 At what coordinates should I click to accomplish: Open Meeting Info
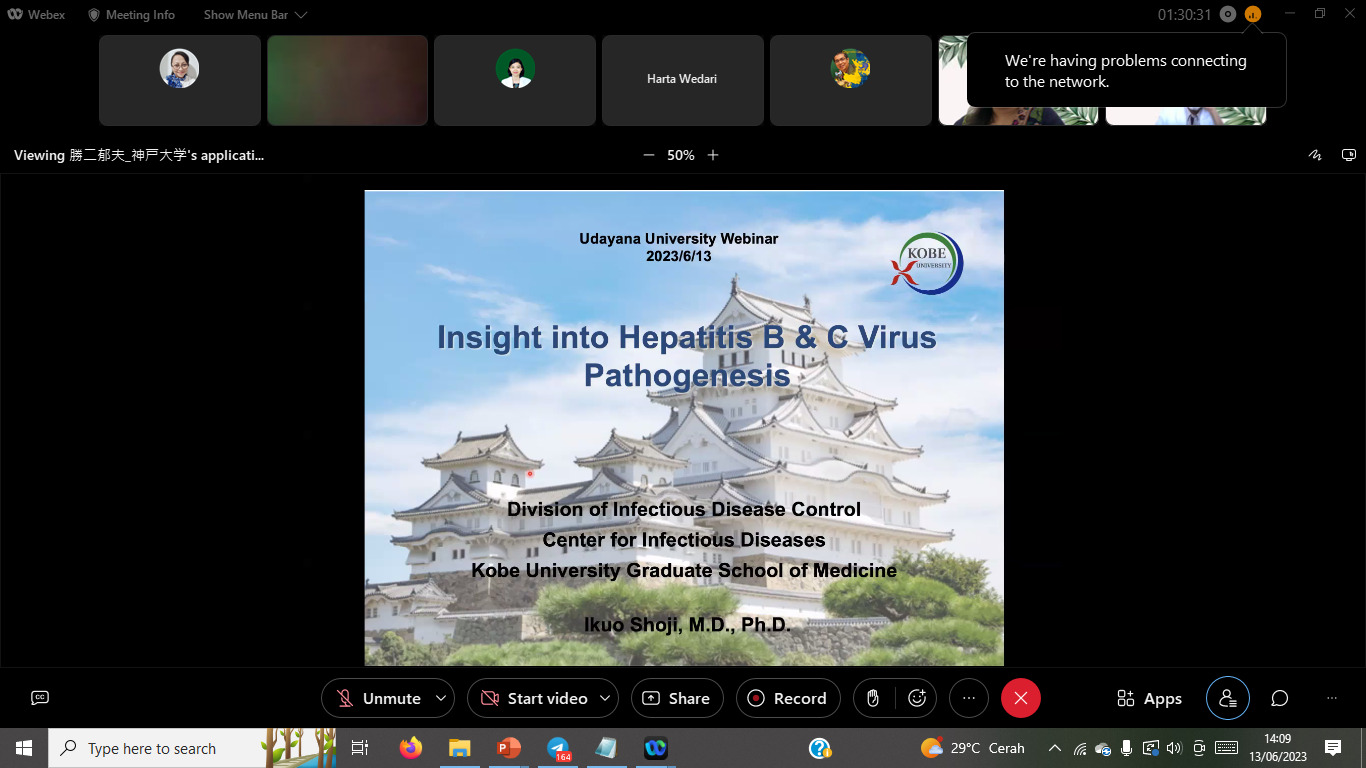pyautogui.click(x=131, y=15)
